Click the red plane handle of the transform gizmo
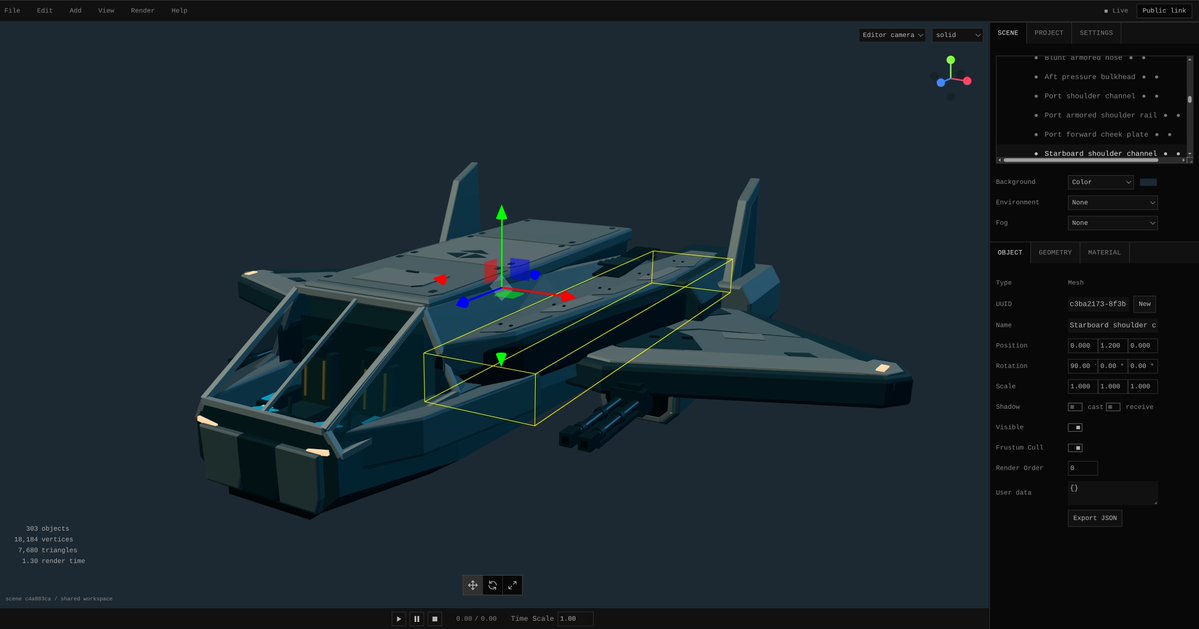 pyautogui.click(x=491, y=271)
